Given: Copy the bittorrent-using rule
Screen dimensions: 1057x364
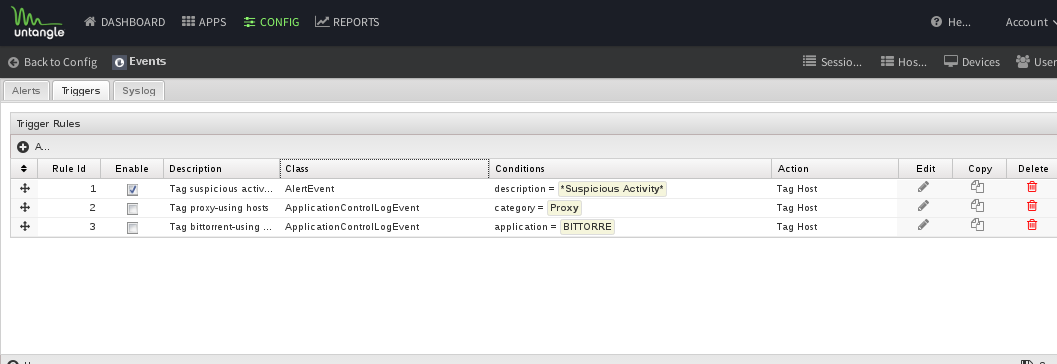Looking at the screenshot, I should (977, 225).
